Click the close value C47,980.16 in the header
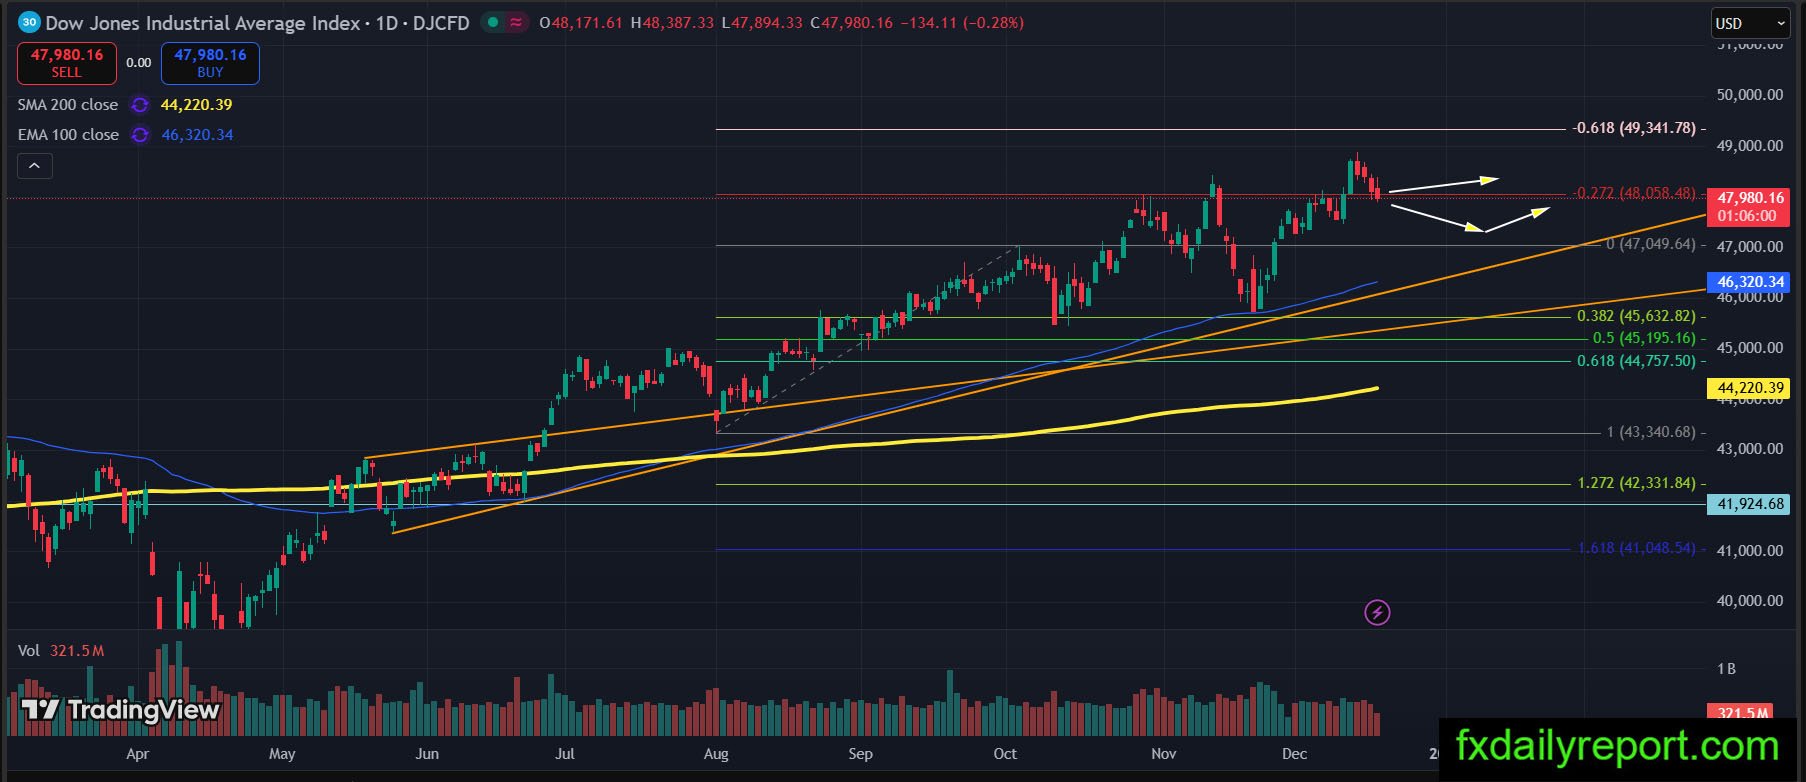The image size is (1806, 782). coord(851,23)
